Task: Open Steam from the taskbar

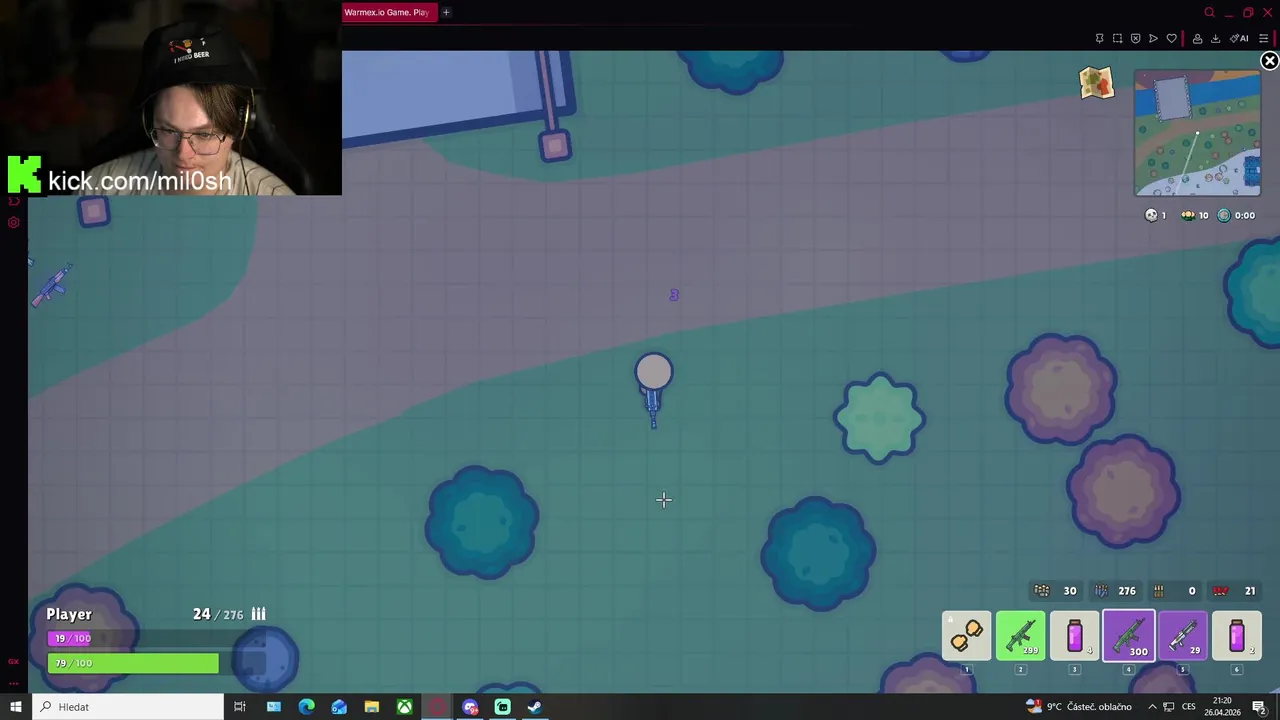Action: pos(535,707)
